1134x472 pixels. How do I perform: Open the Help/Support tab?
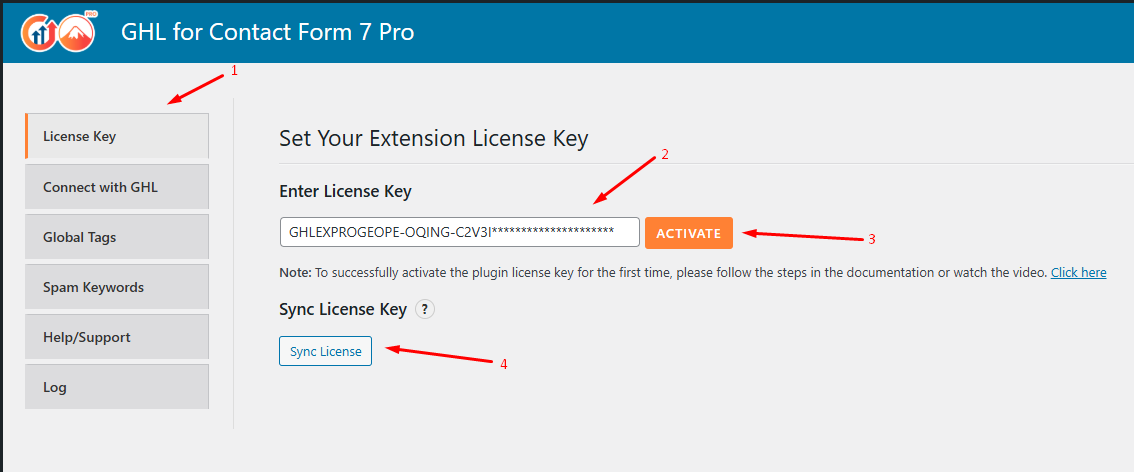click(x=117, y=337)
